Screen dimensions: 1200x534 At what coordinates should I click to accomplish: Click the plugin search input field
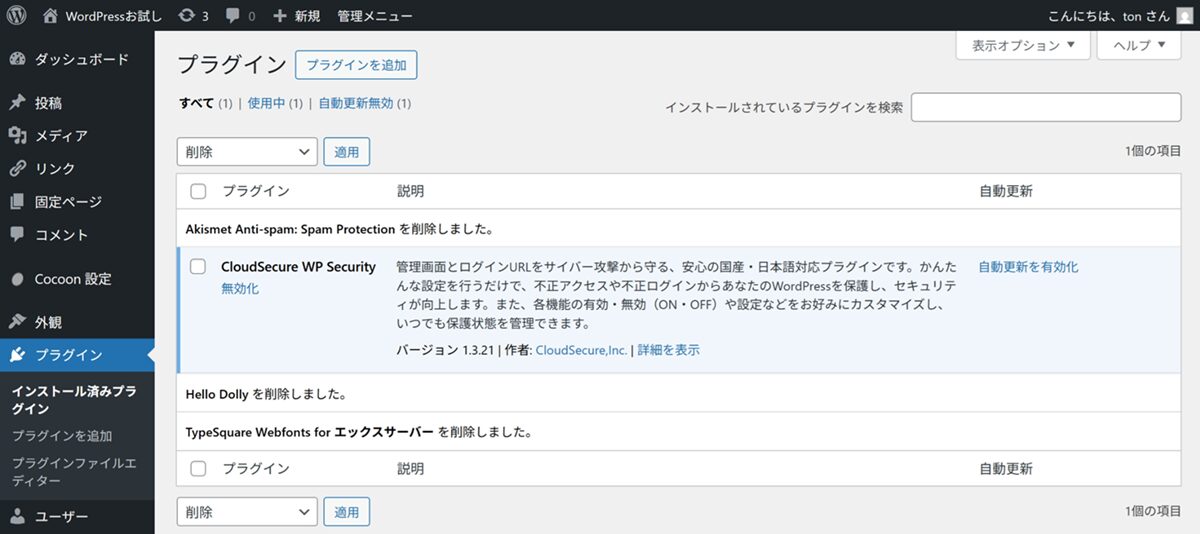(1046, 107)
